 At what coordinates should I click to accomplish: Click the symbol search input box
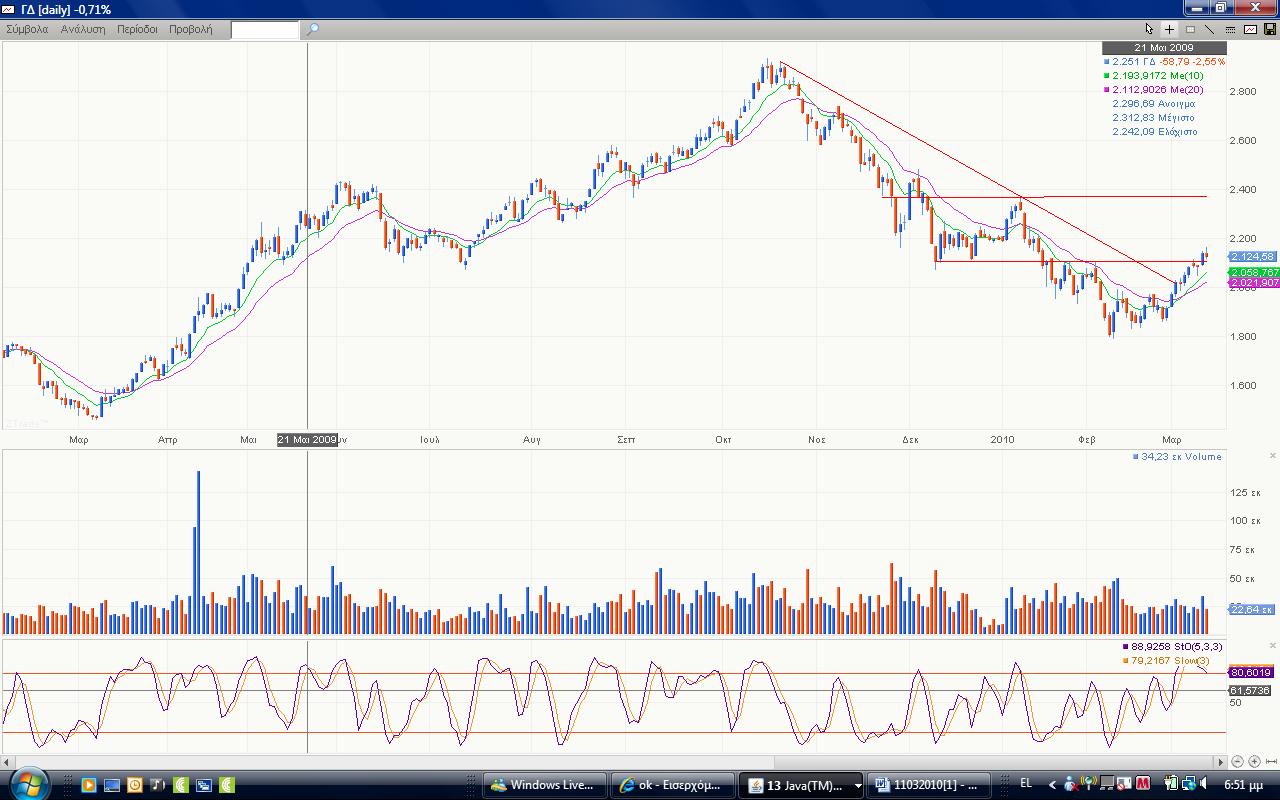coord(265,30)
